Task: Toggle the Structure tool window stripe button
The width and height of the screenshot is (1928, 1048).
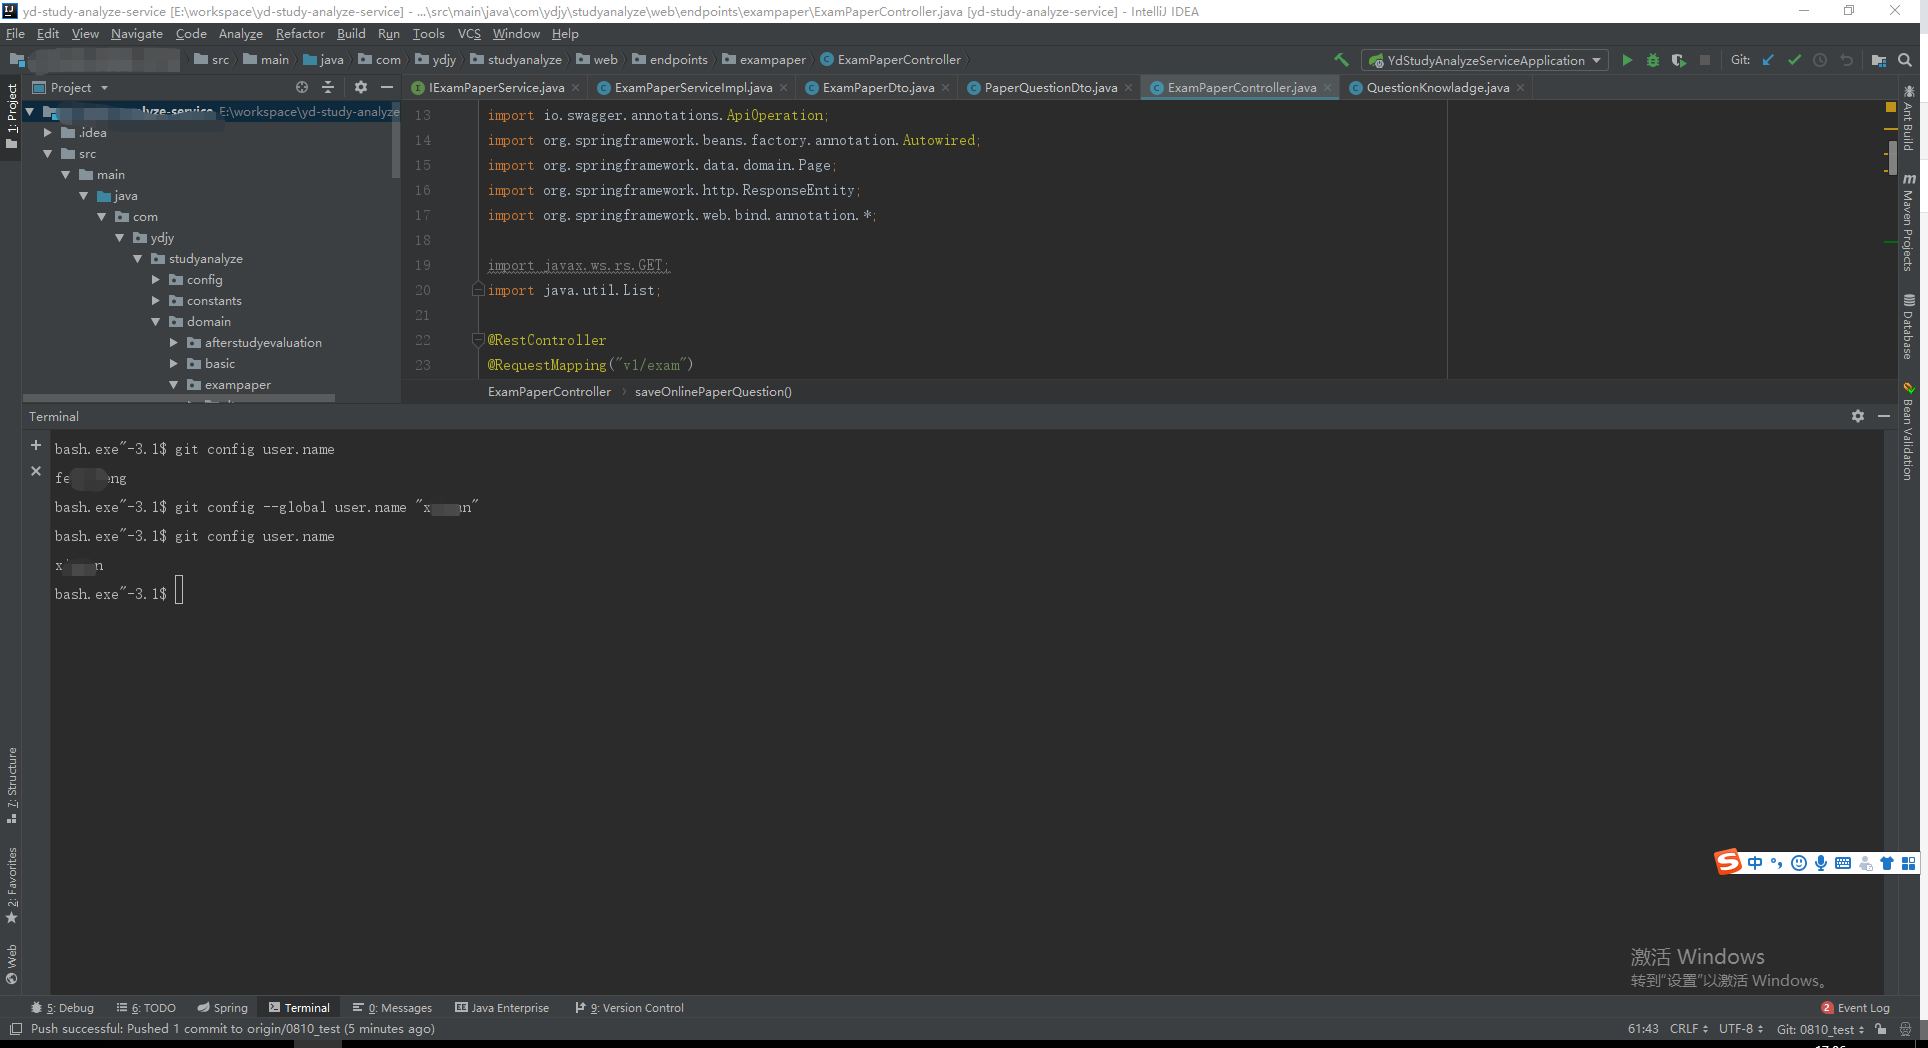Action: pyautogui.click(x=12, y=785)
